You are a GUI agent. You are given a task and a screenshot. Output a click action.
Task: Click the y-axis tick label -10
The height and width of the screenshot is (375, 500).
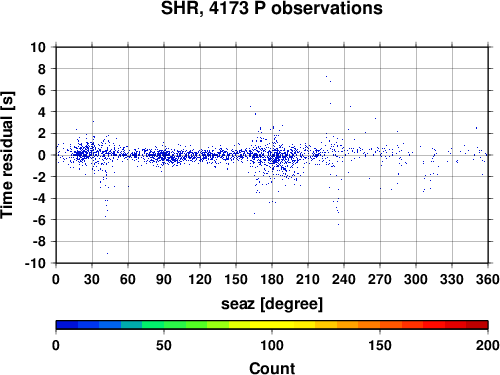tap(36, 263)
